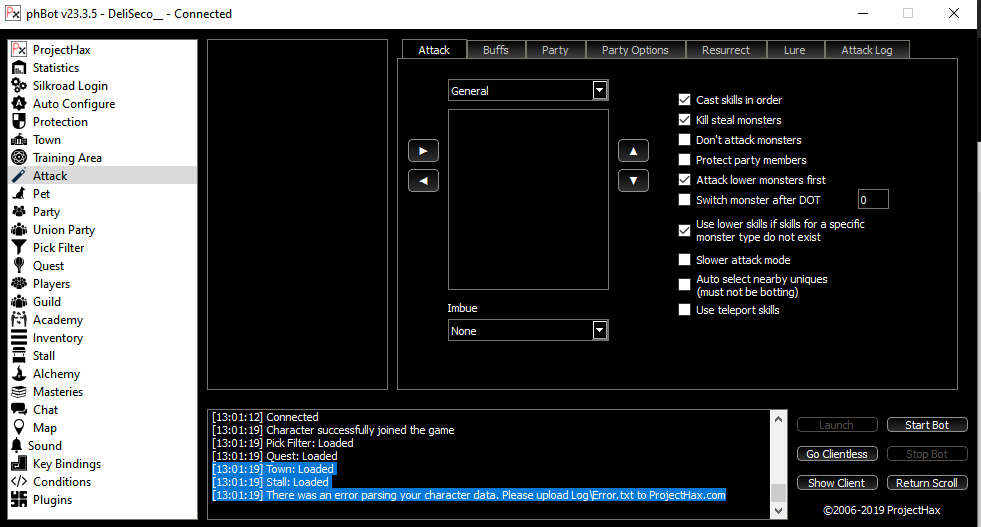This screenshot has width=981, height=527.
Task: Move skill down with down arrow
Action: tap(633, 181)
